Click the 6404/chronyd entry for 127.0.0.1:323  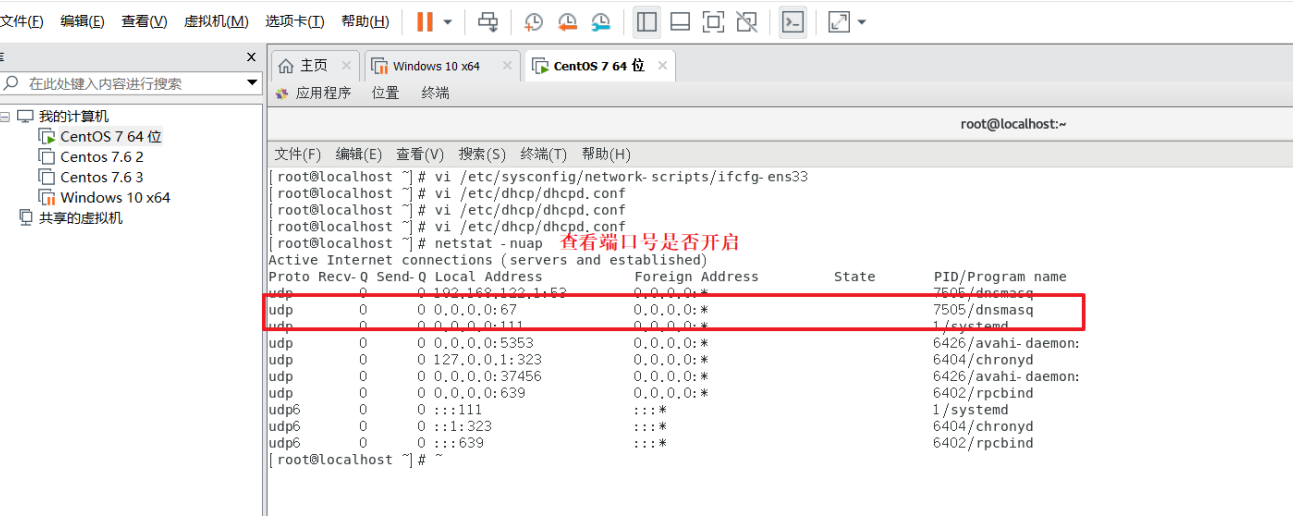tap(983, 360)
